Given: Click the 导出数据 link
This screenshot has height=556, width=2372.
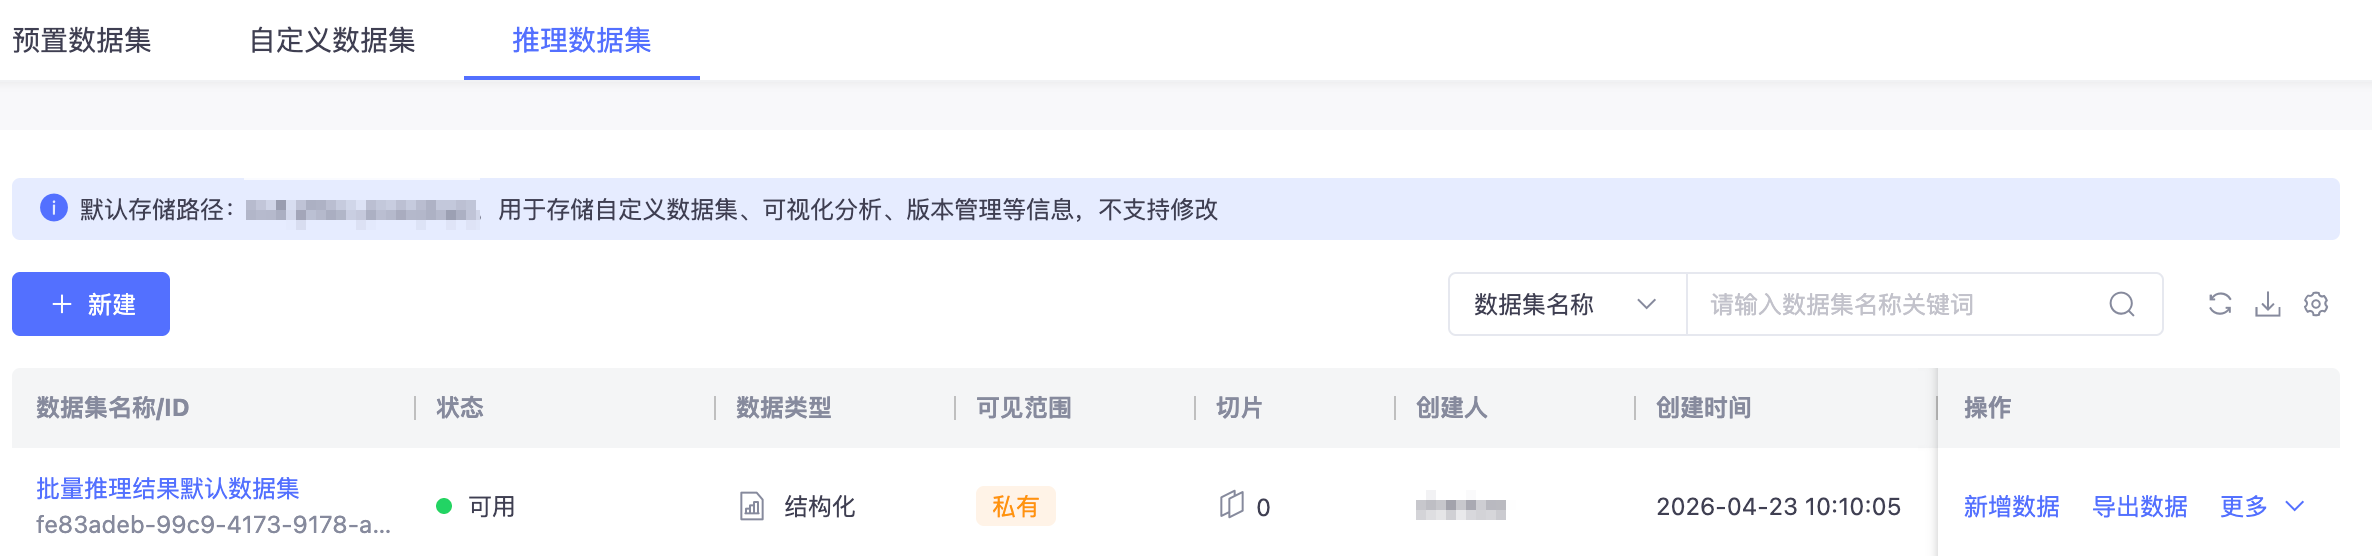Looking at the screenshot, I should click(2140, 506).
